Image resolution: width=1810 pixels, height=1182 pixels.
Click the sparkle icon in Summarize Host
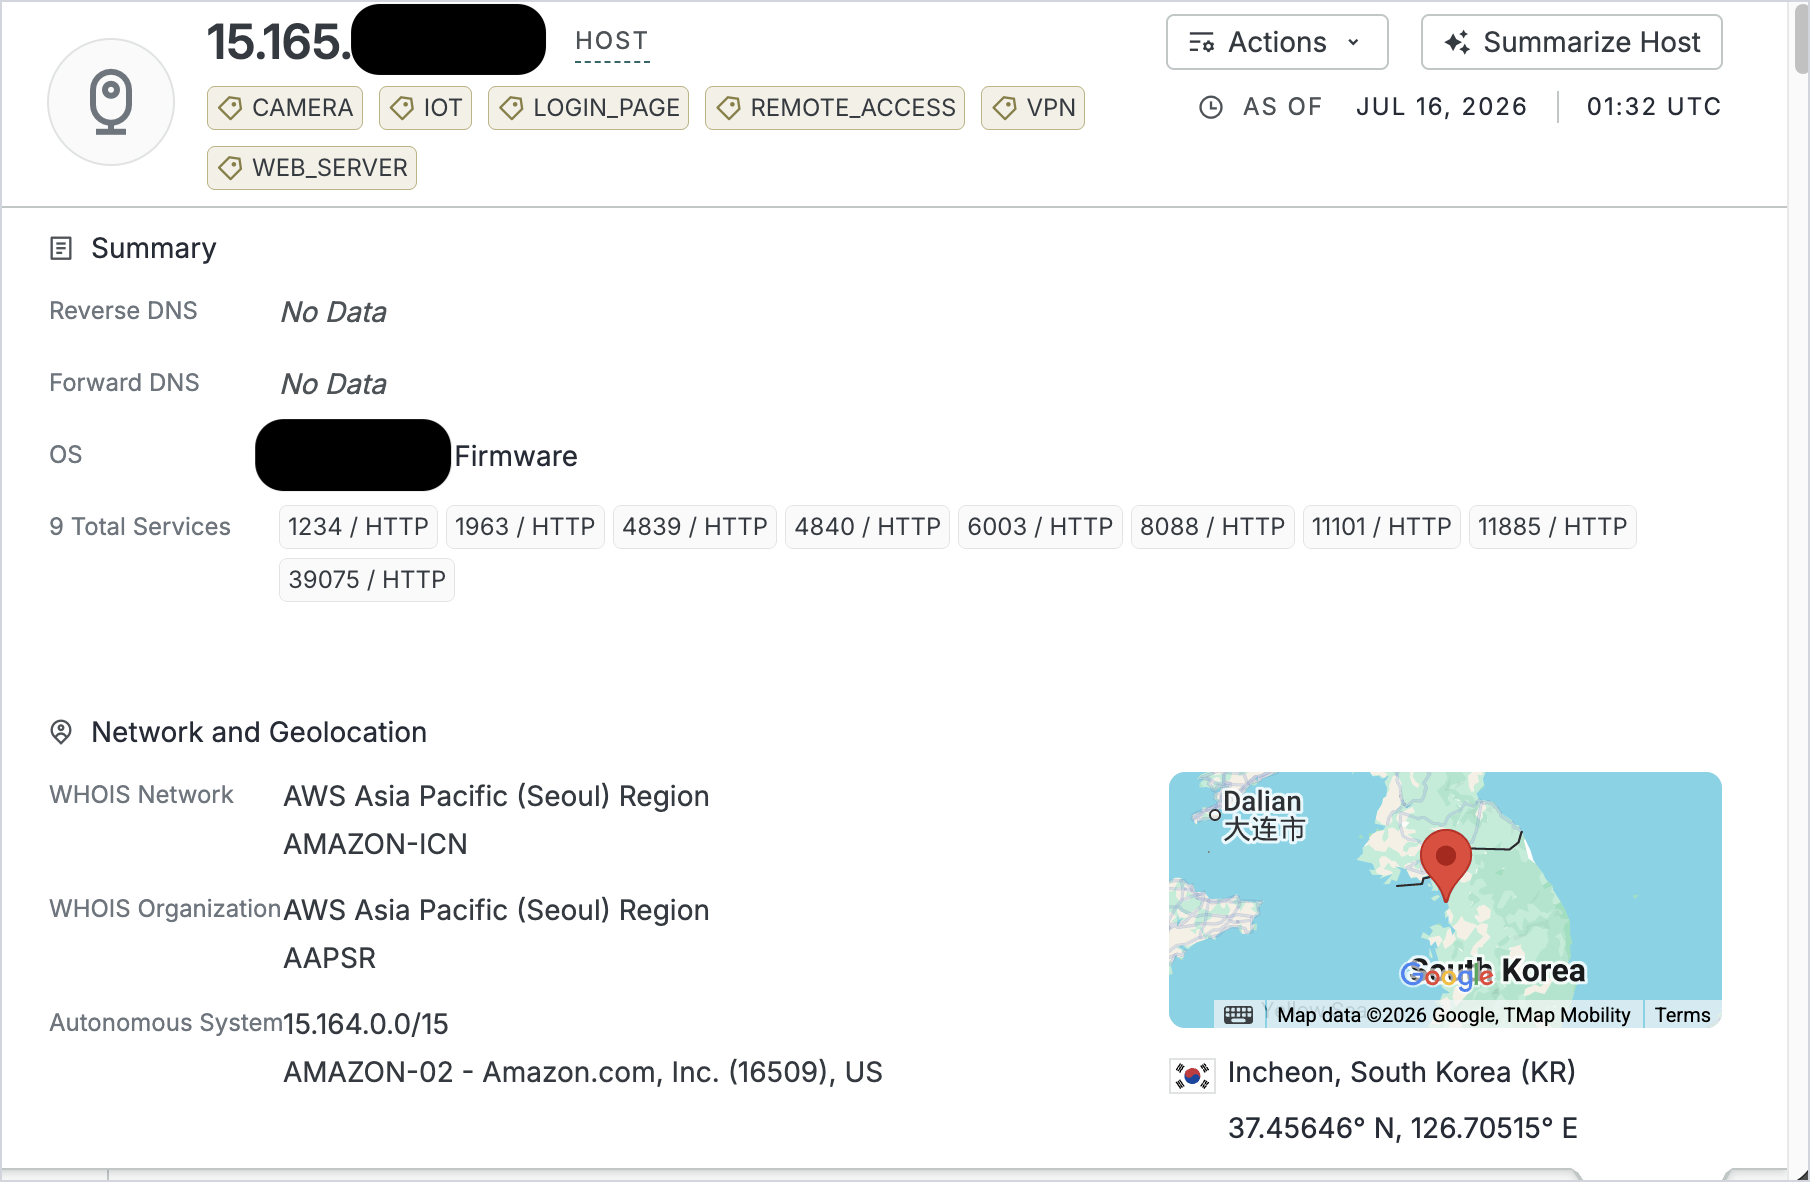click(x=1457, y=42)
